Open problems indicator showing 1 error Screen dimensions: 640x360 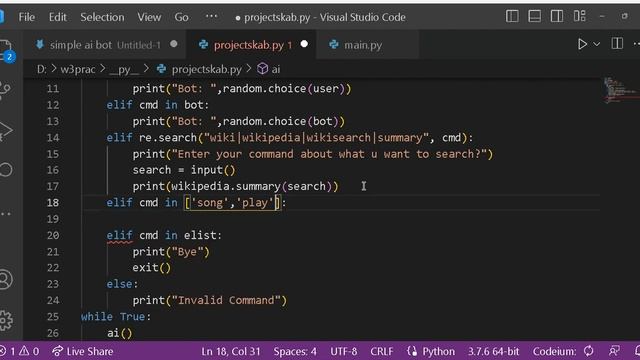[x=8, y=351]
